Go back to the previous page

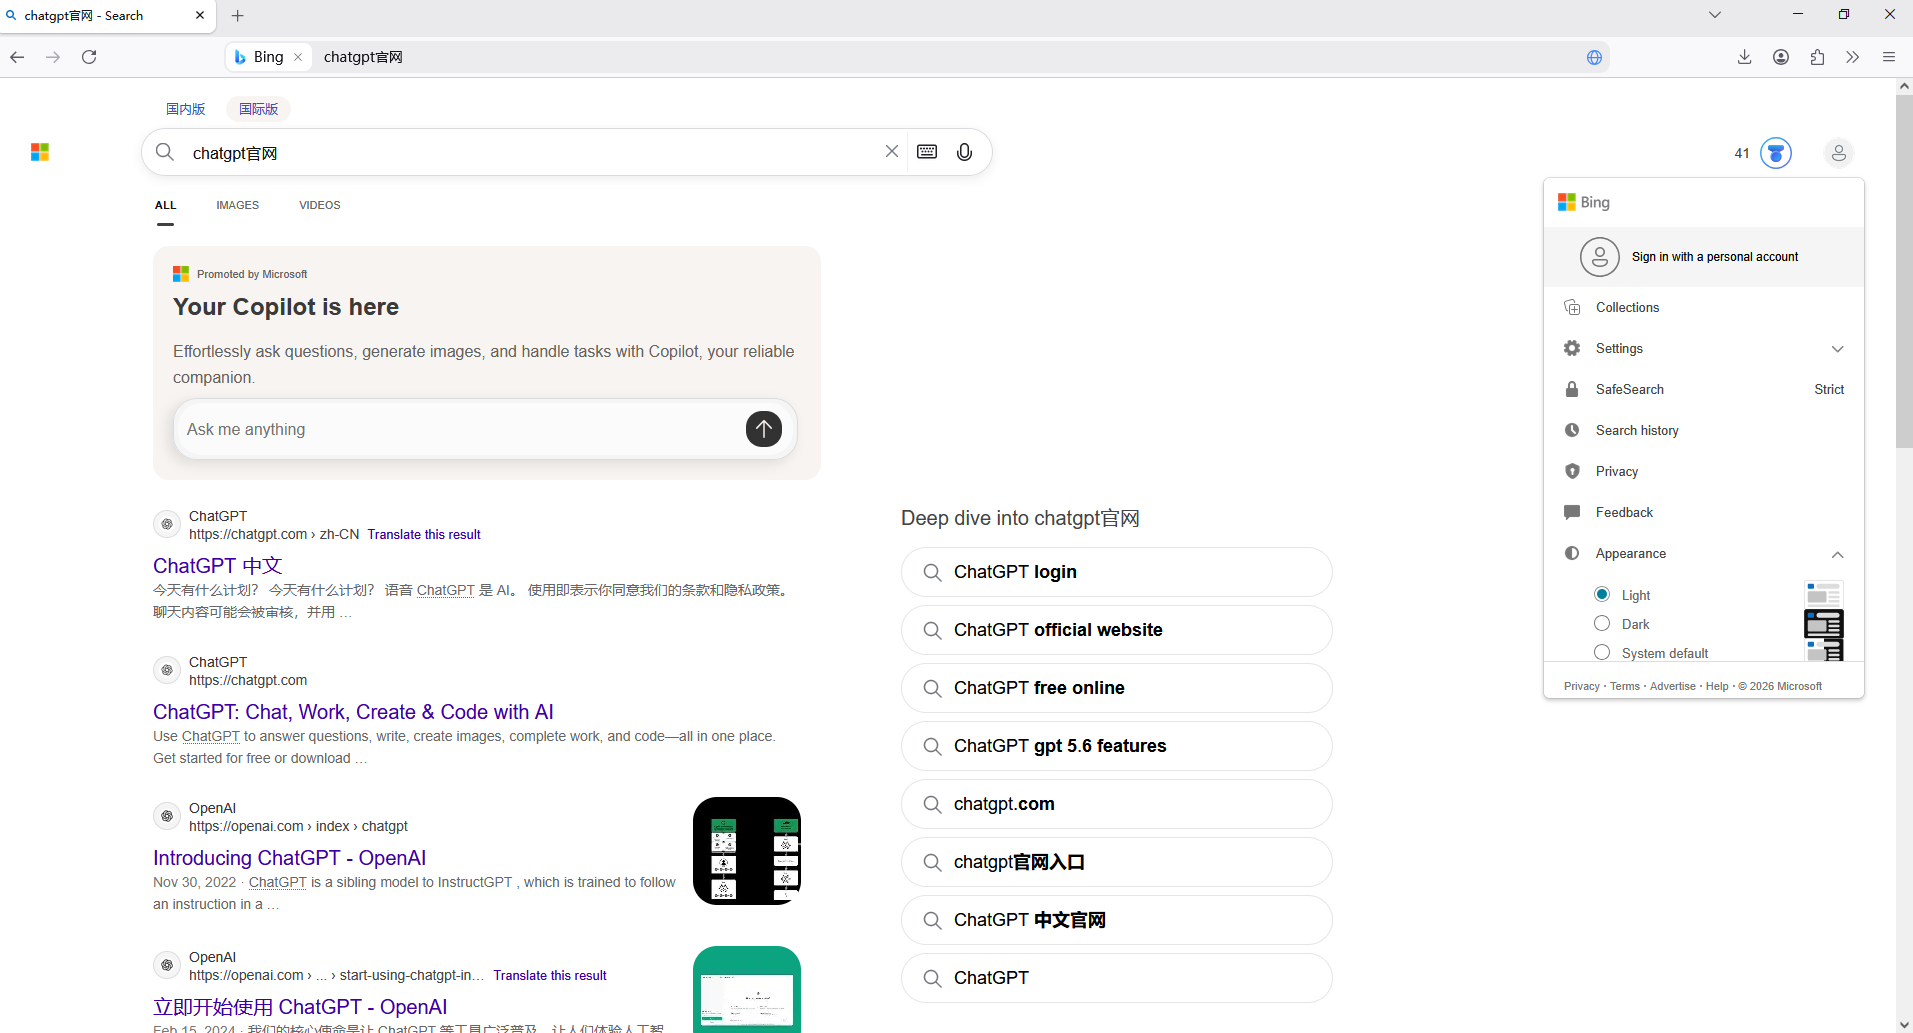(17, 57)
